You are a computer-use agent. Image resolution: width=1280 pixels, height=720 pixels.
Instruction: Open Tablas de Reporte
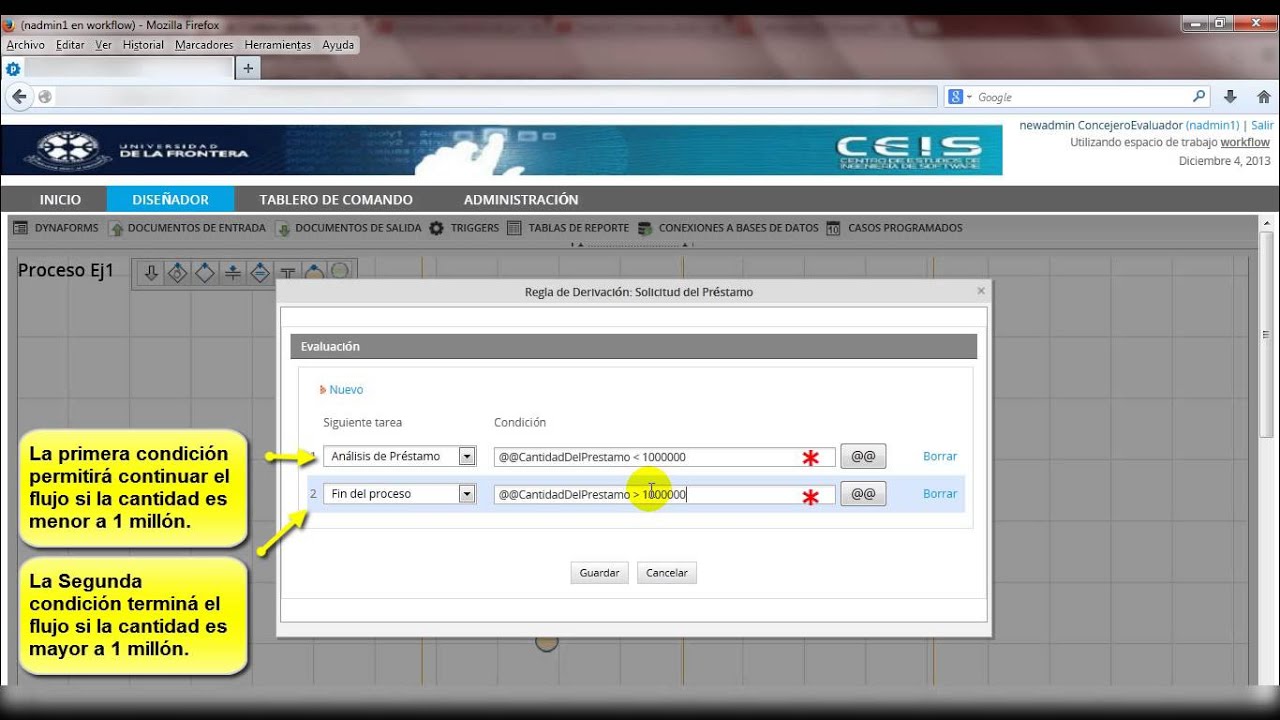(568, 228)
